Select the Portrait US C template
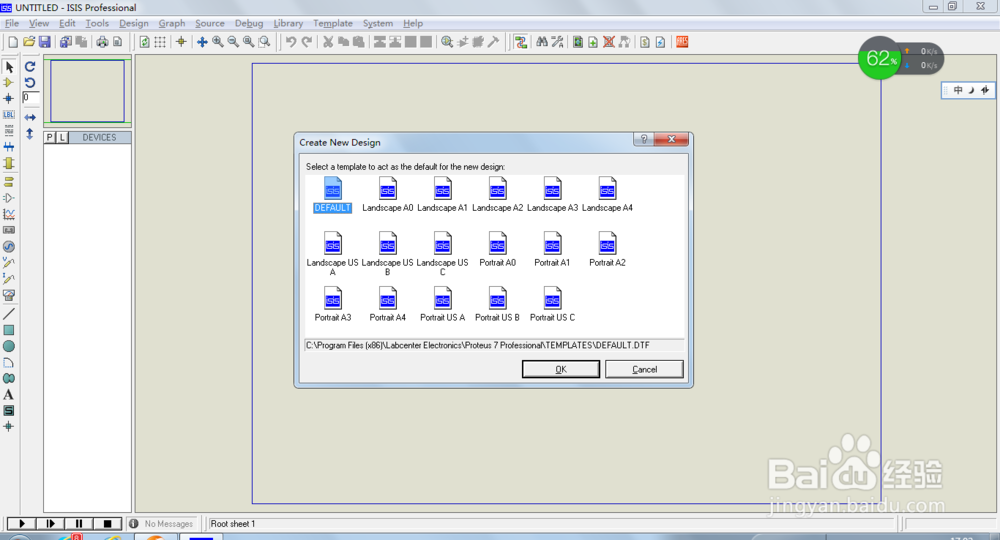 (x=552, y=305)
